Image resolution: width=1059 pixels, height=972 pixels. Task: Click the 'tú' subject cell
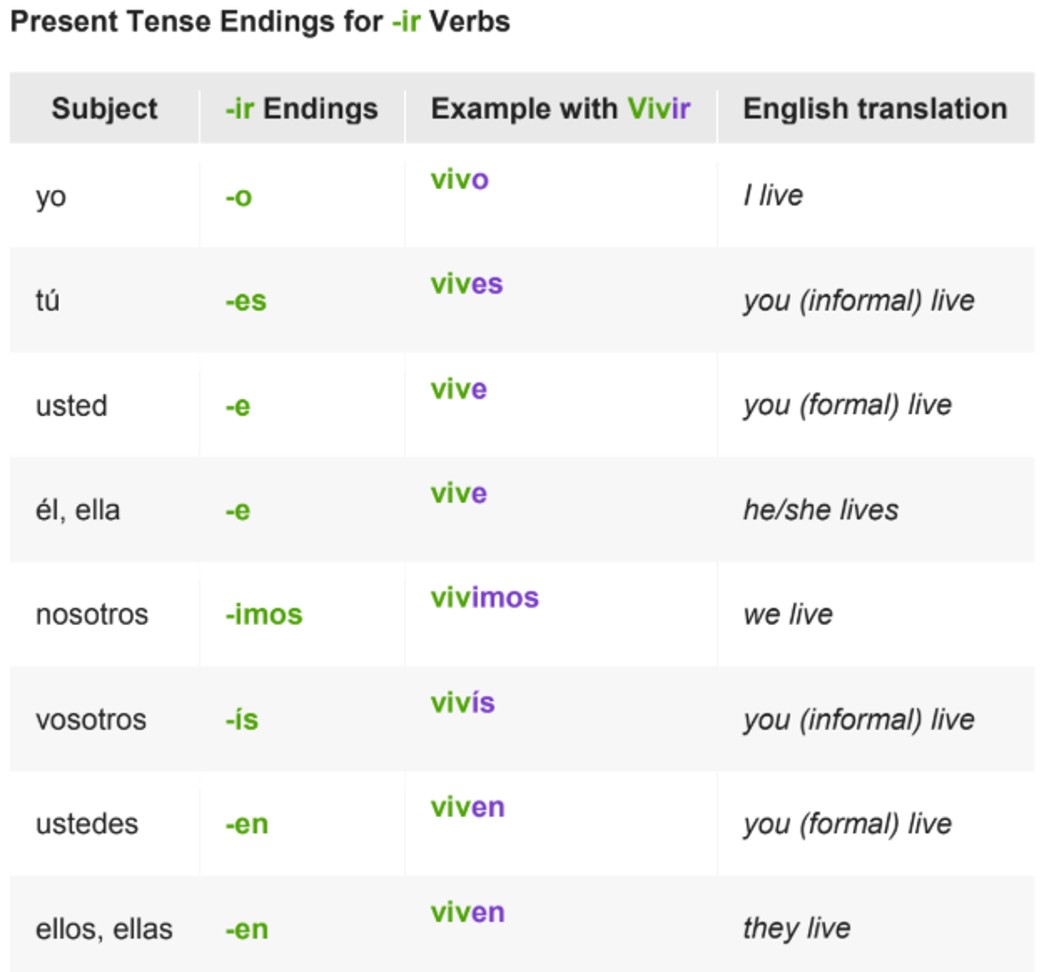coord(48,300)
